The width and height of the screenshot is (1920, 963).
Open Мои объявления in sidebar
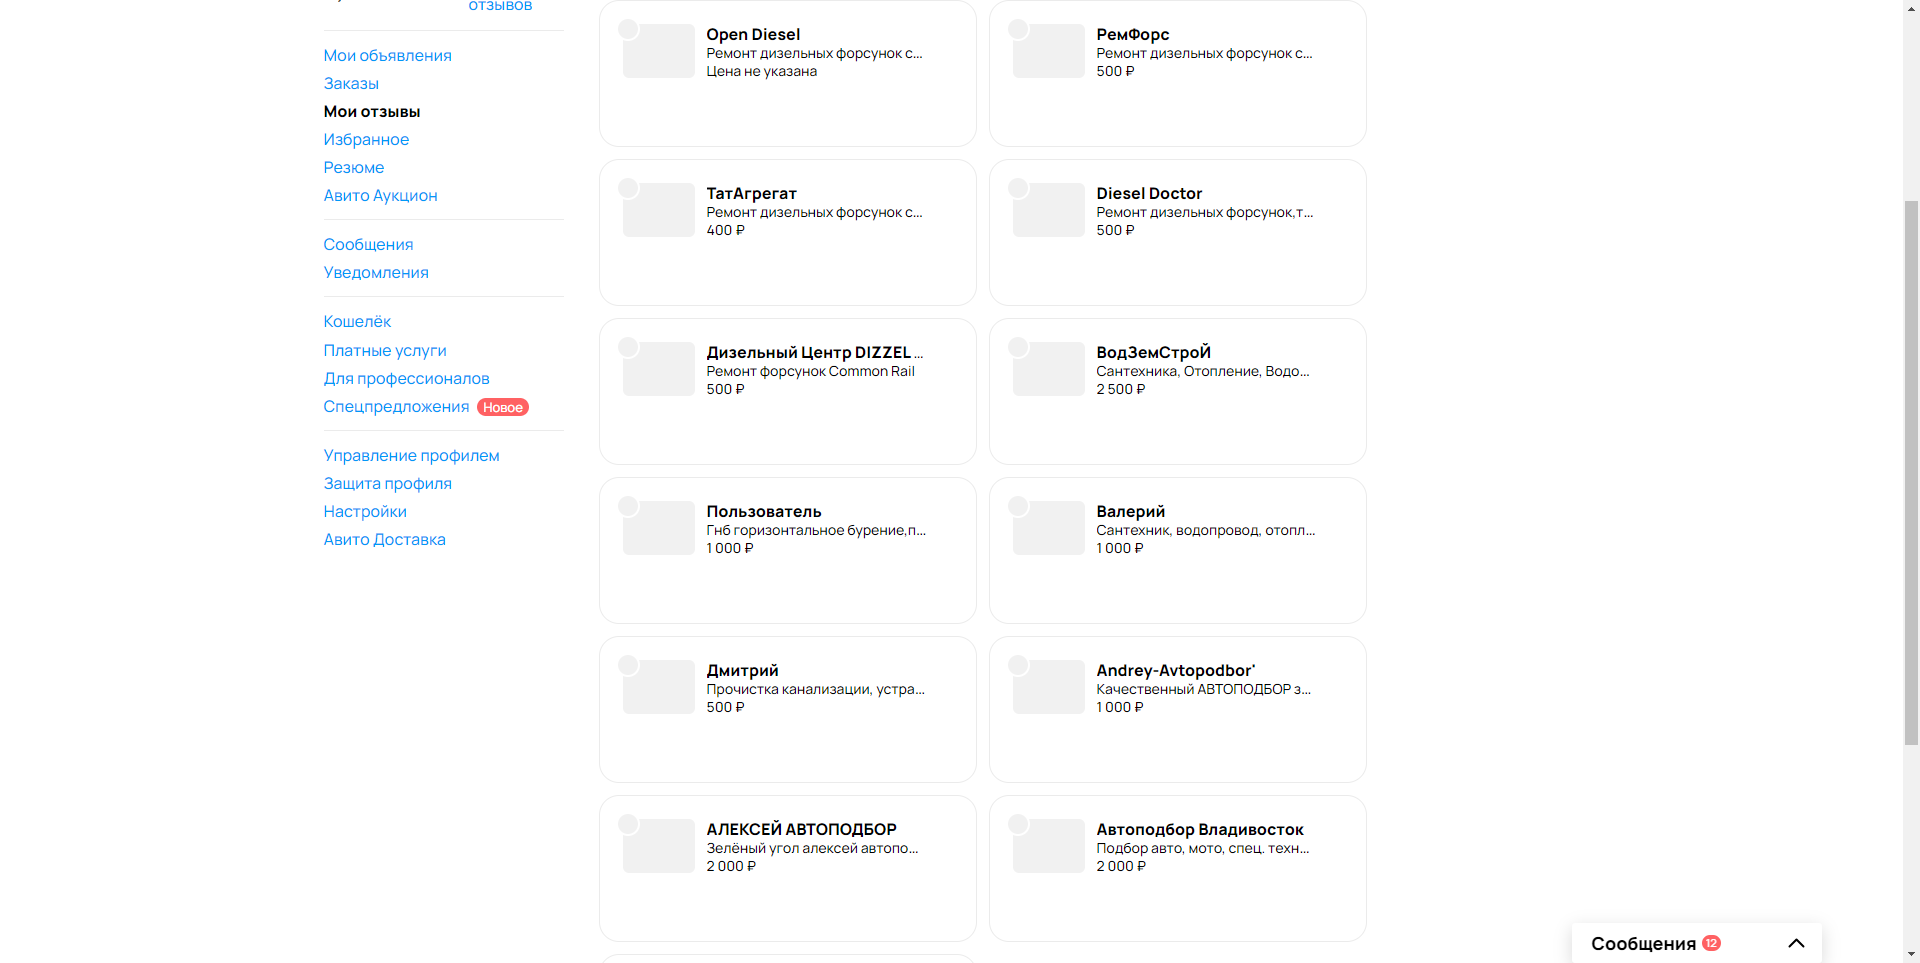(387, 55)
